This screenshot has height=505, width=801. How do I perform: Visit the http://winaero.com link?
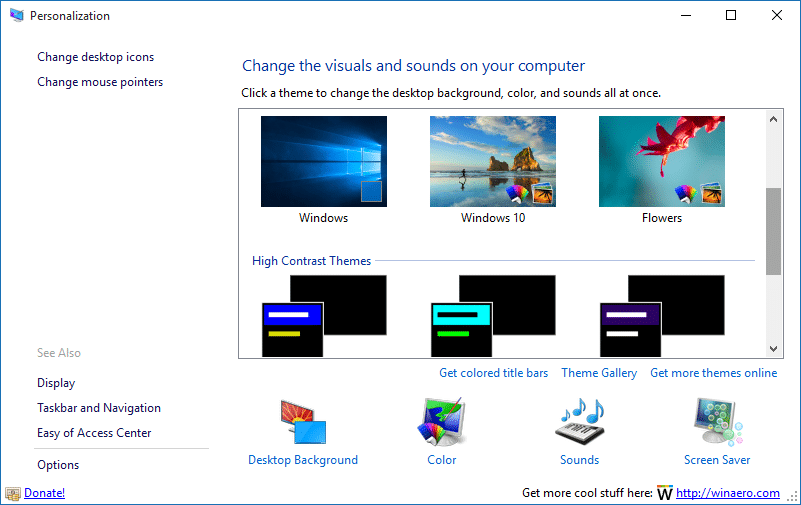click(x=728, y=493)
